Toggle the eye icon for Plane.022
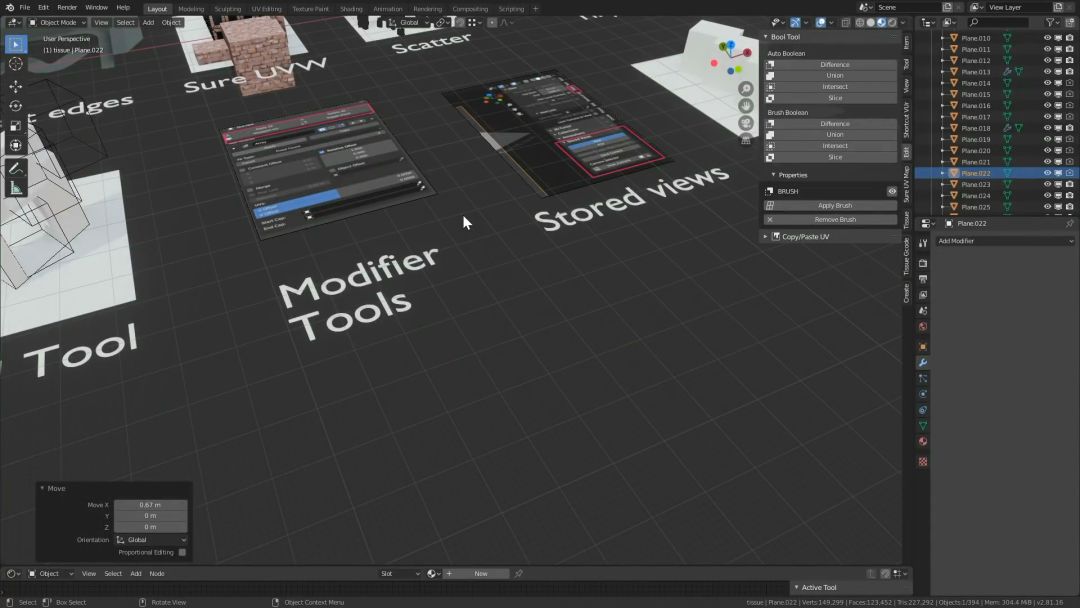 pos(1048,173)
